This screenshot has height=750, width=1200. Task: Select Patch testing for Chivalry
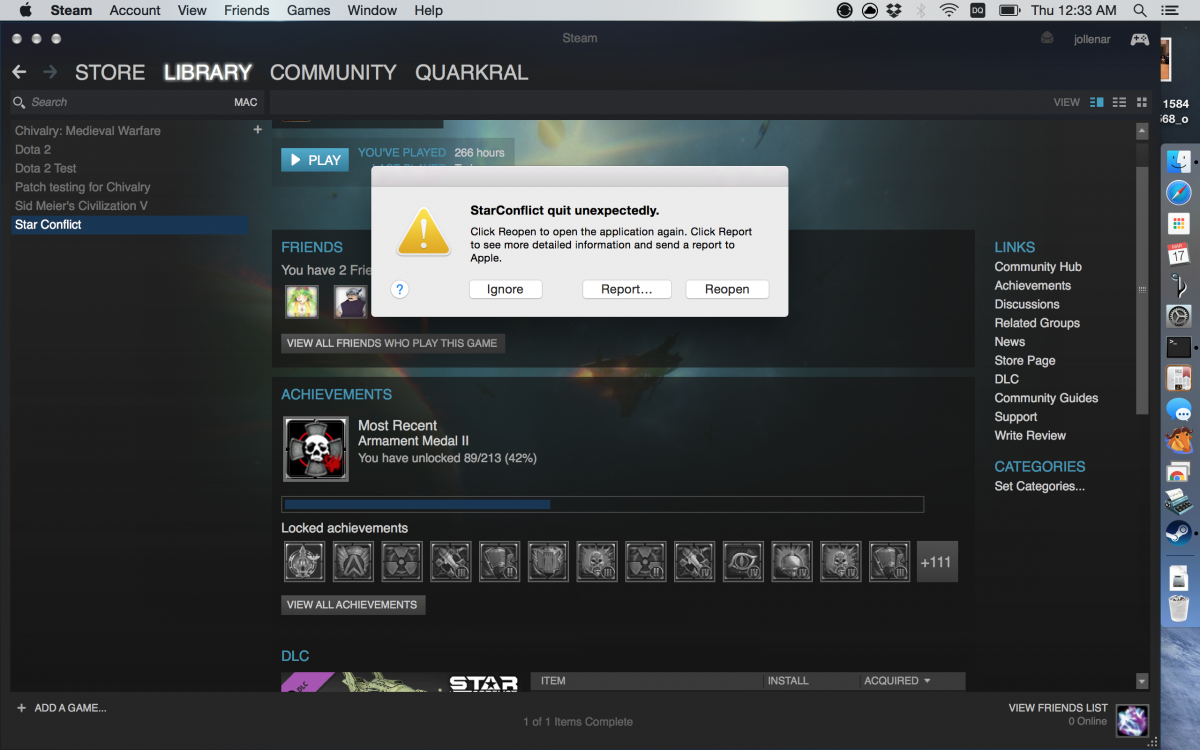tap(83, 187)
